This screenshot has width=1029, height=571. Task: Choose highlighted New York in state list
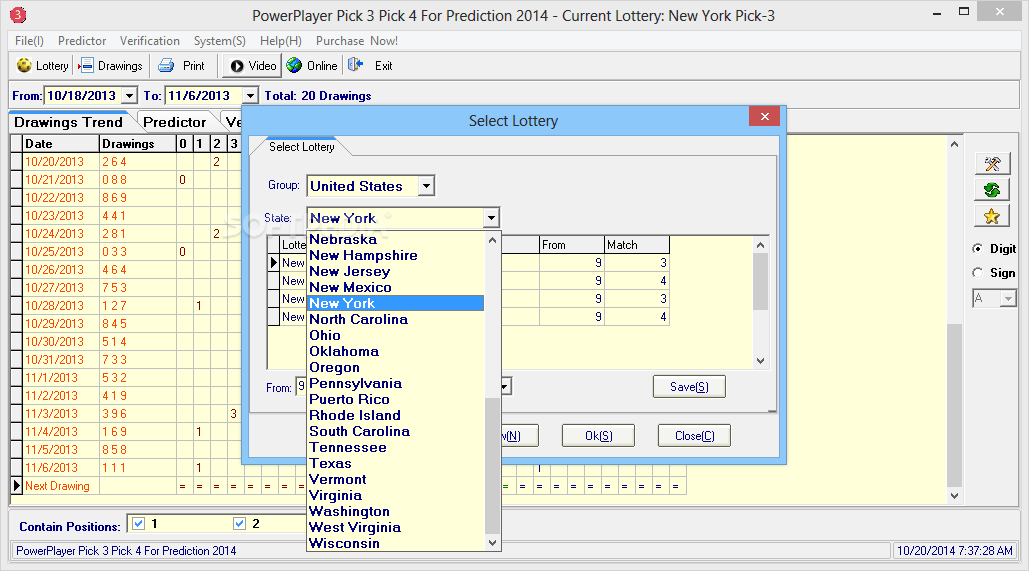pyautogui.click(x=396, y=303)
